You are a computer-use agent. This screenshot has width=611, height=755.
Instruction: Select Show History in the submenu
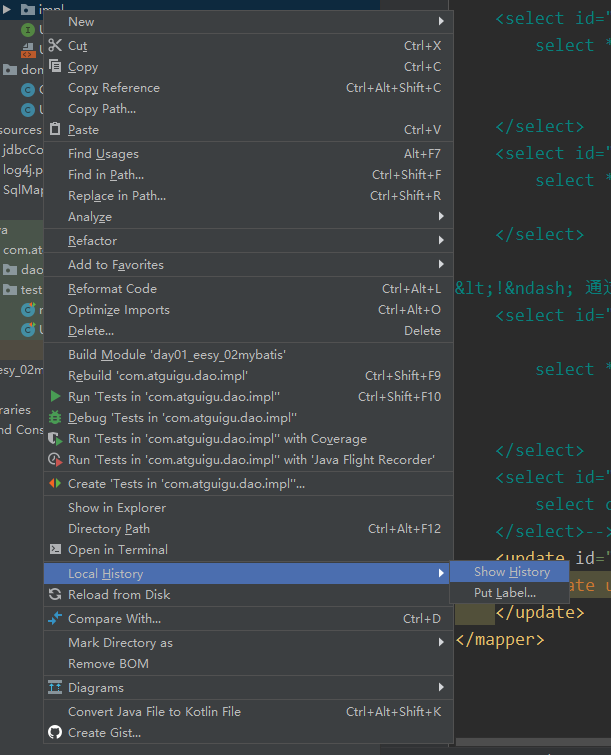coord(511,572)
